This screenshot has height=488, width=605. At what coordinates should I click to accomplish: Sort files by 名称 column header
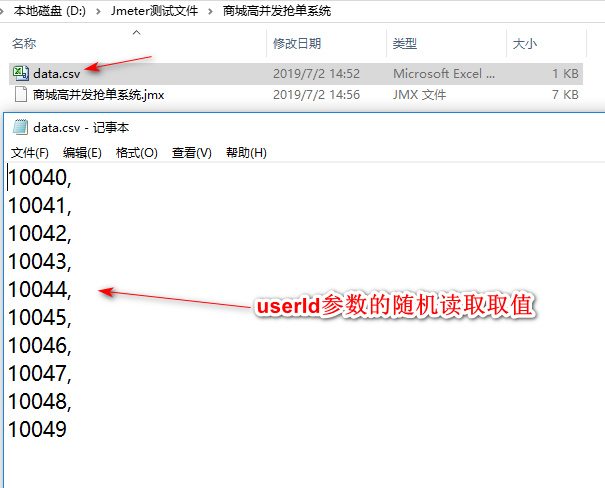pos(24,44)
